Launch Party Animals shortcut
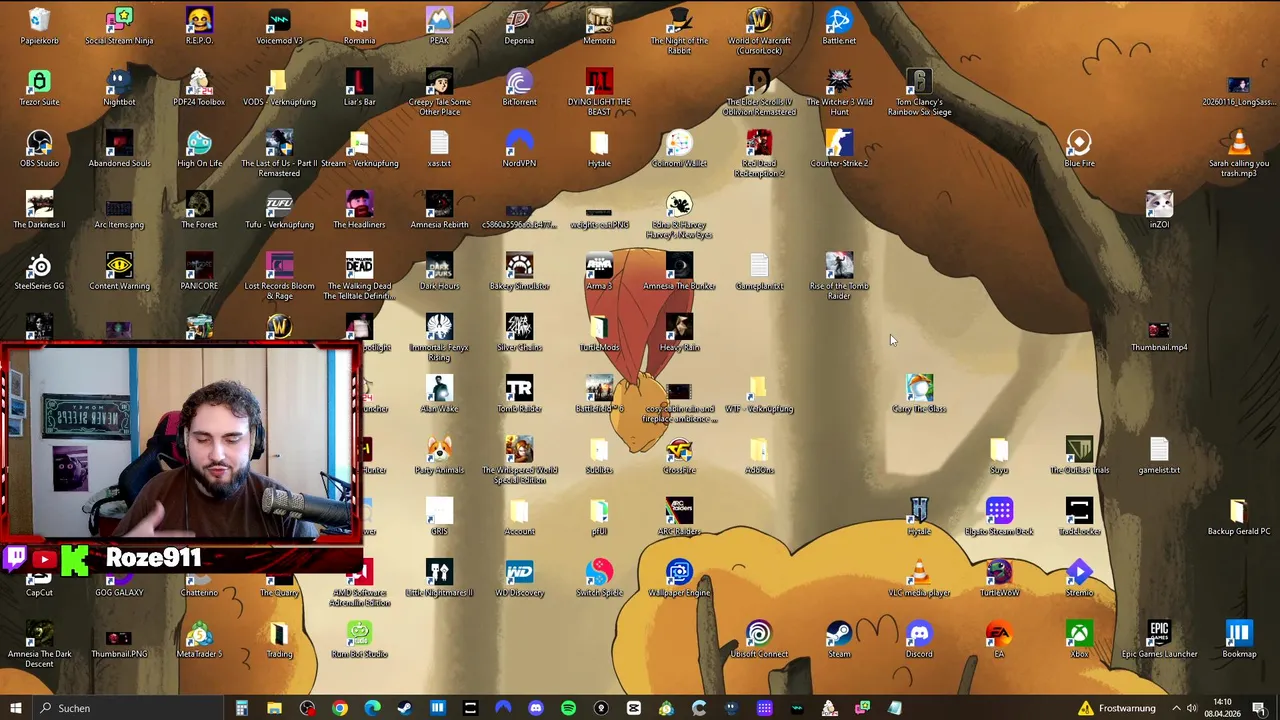This screenshot has width=1280, height=720. tap(439, 455)
